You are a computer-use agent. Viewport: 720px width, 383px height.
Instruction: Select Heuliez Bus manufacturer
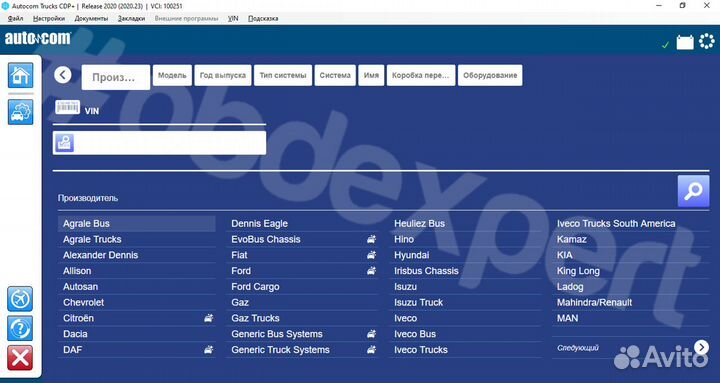point(466,224)
